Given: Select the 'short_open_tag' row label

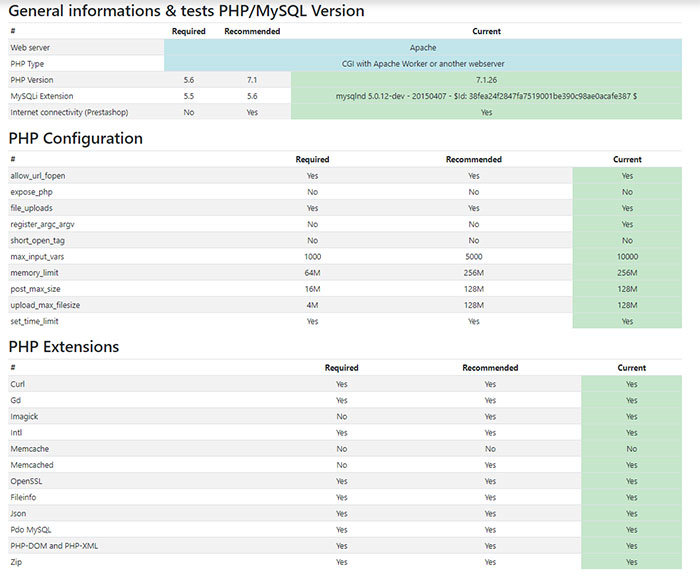Looking at the screenshot, I should point(38,240).
